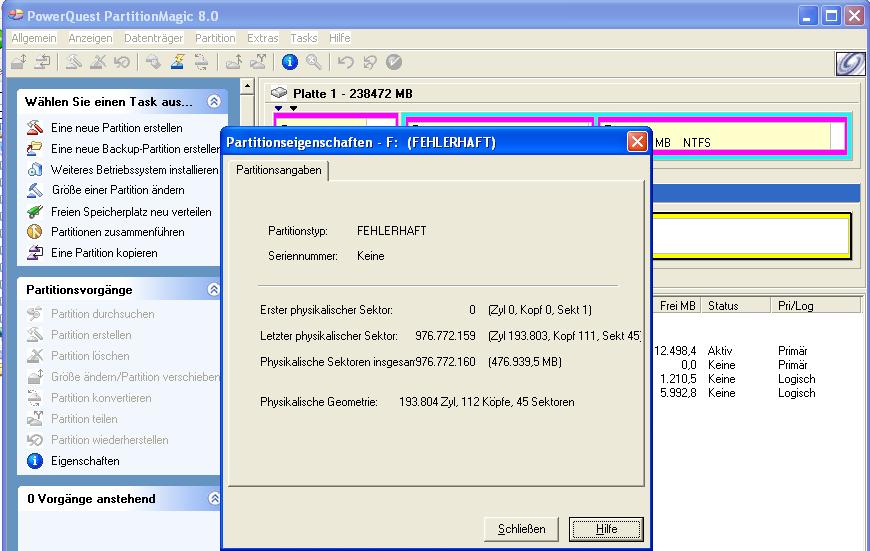Click the Schließen button
Image resolution: width=870 pixels, height=551 pixels.
click(521, 529)
